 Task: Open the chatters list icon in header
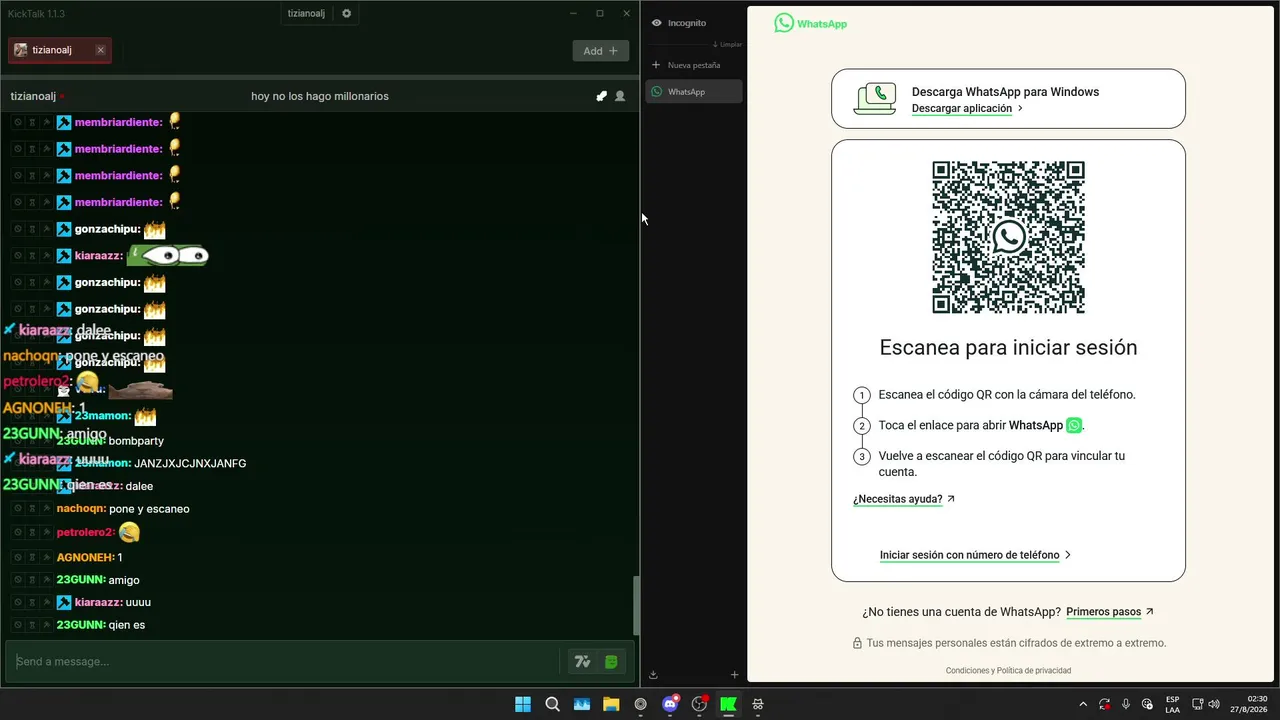[620, 96]
